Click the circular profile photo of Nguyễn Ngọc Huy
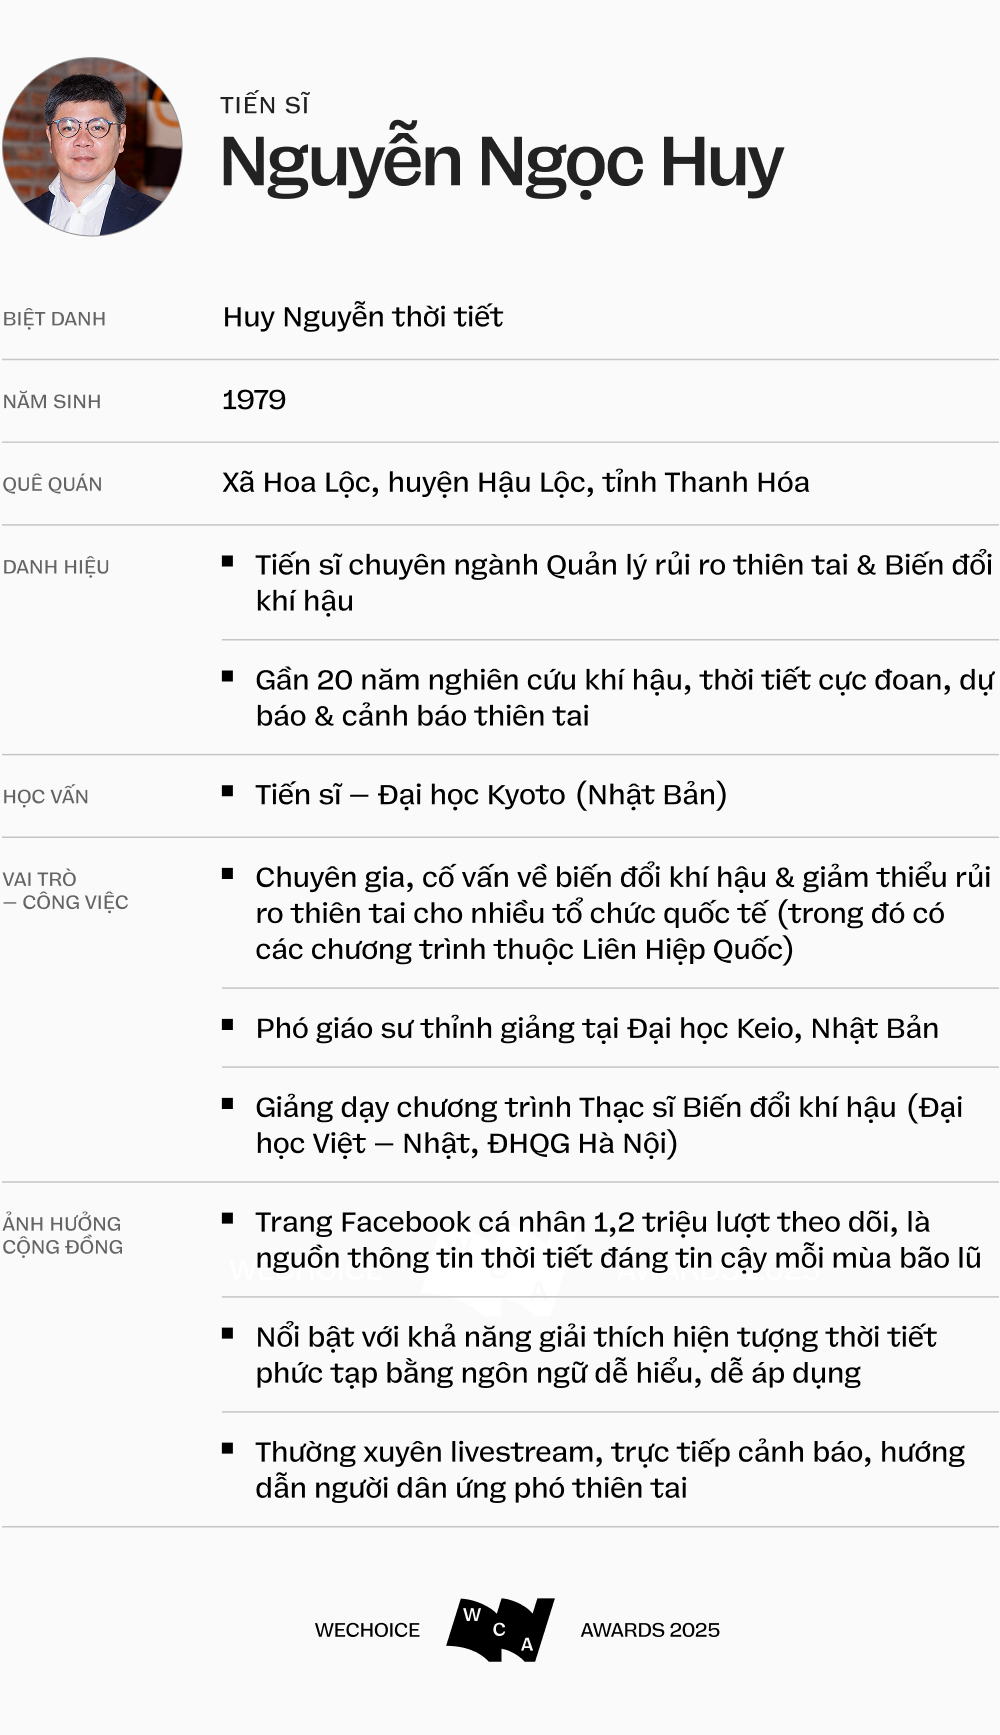Screen dimensions: 1000x1735 click(x=92, y=147)
